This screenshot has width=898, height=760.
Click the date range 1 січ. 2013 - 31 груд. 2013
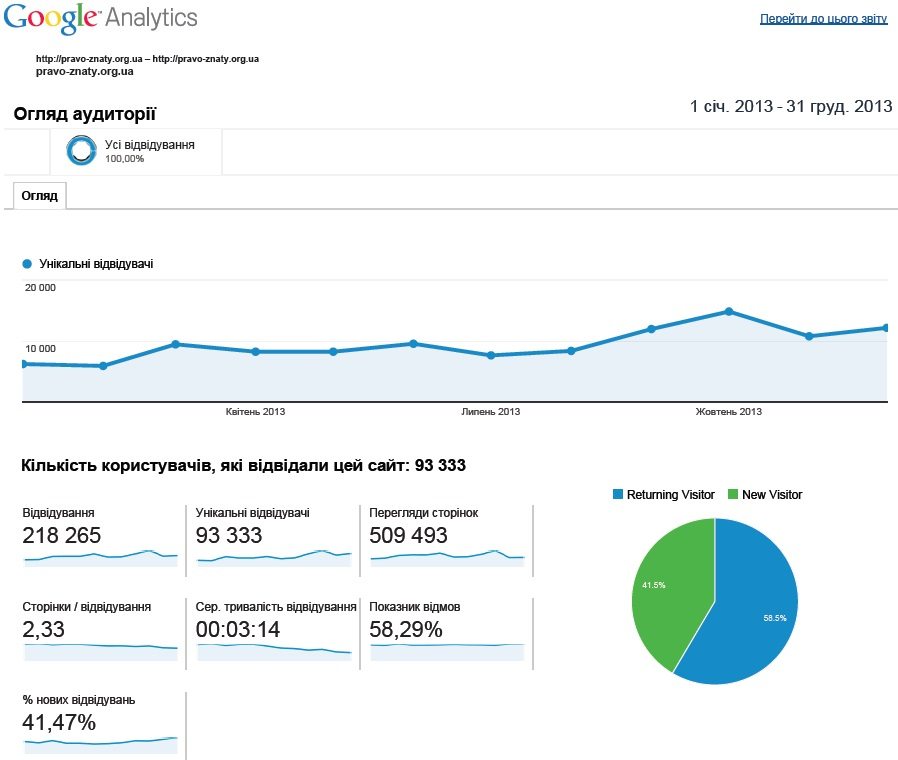click(x=790, y=107)
